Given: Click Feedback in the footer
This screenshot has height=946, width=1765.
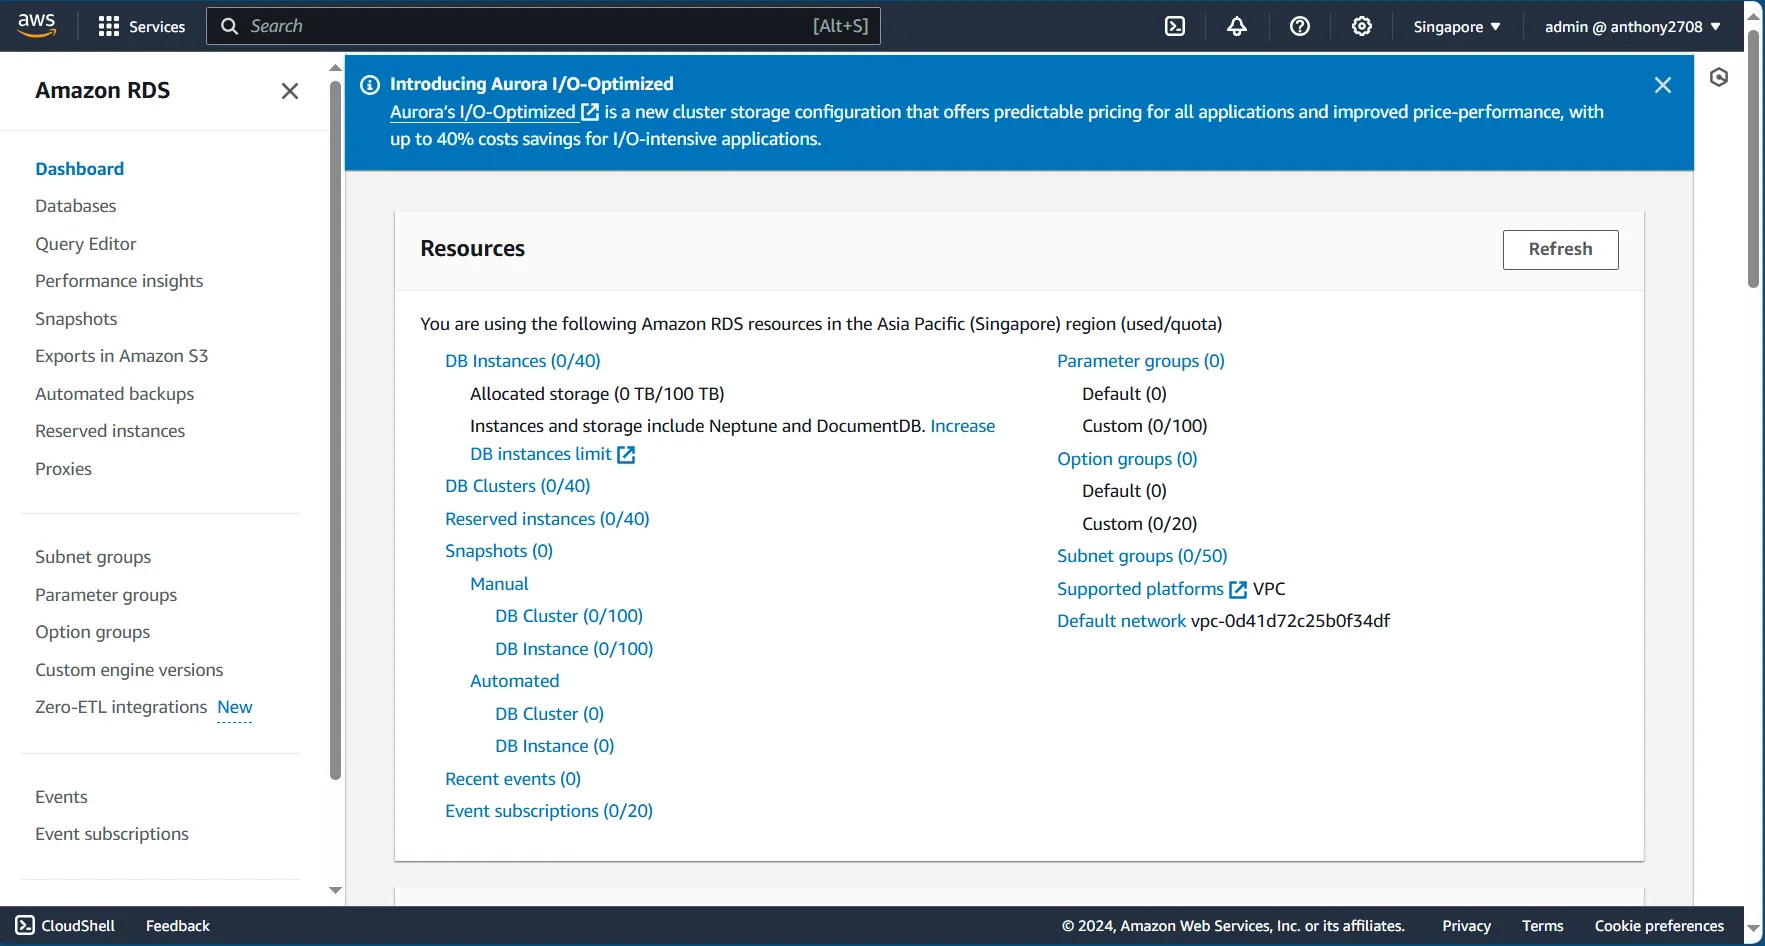Looking at the screenshot, I should click(178, 926).
